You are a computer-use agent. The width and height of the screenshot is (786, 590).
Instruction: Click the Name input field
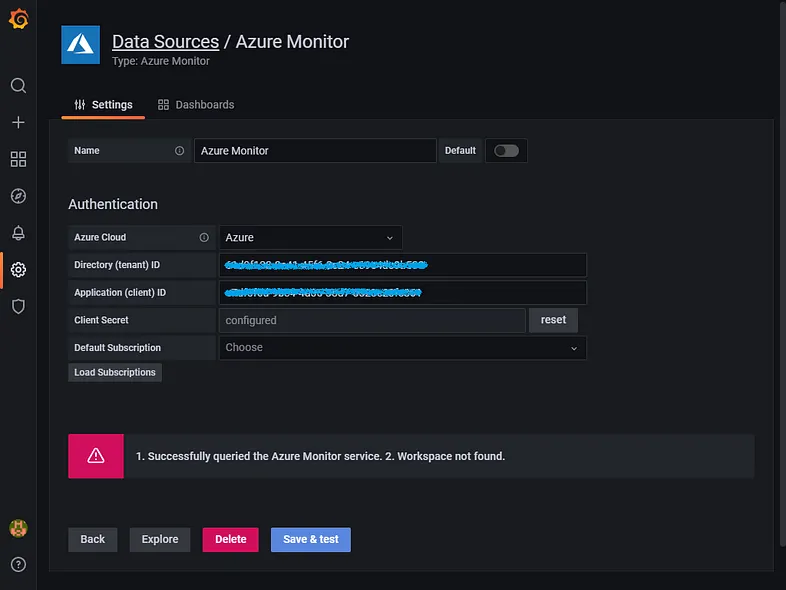click(315, 151)
